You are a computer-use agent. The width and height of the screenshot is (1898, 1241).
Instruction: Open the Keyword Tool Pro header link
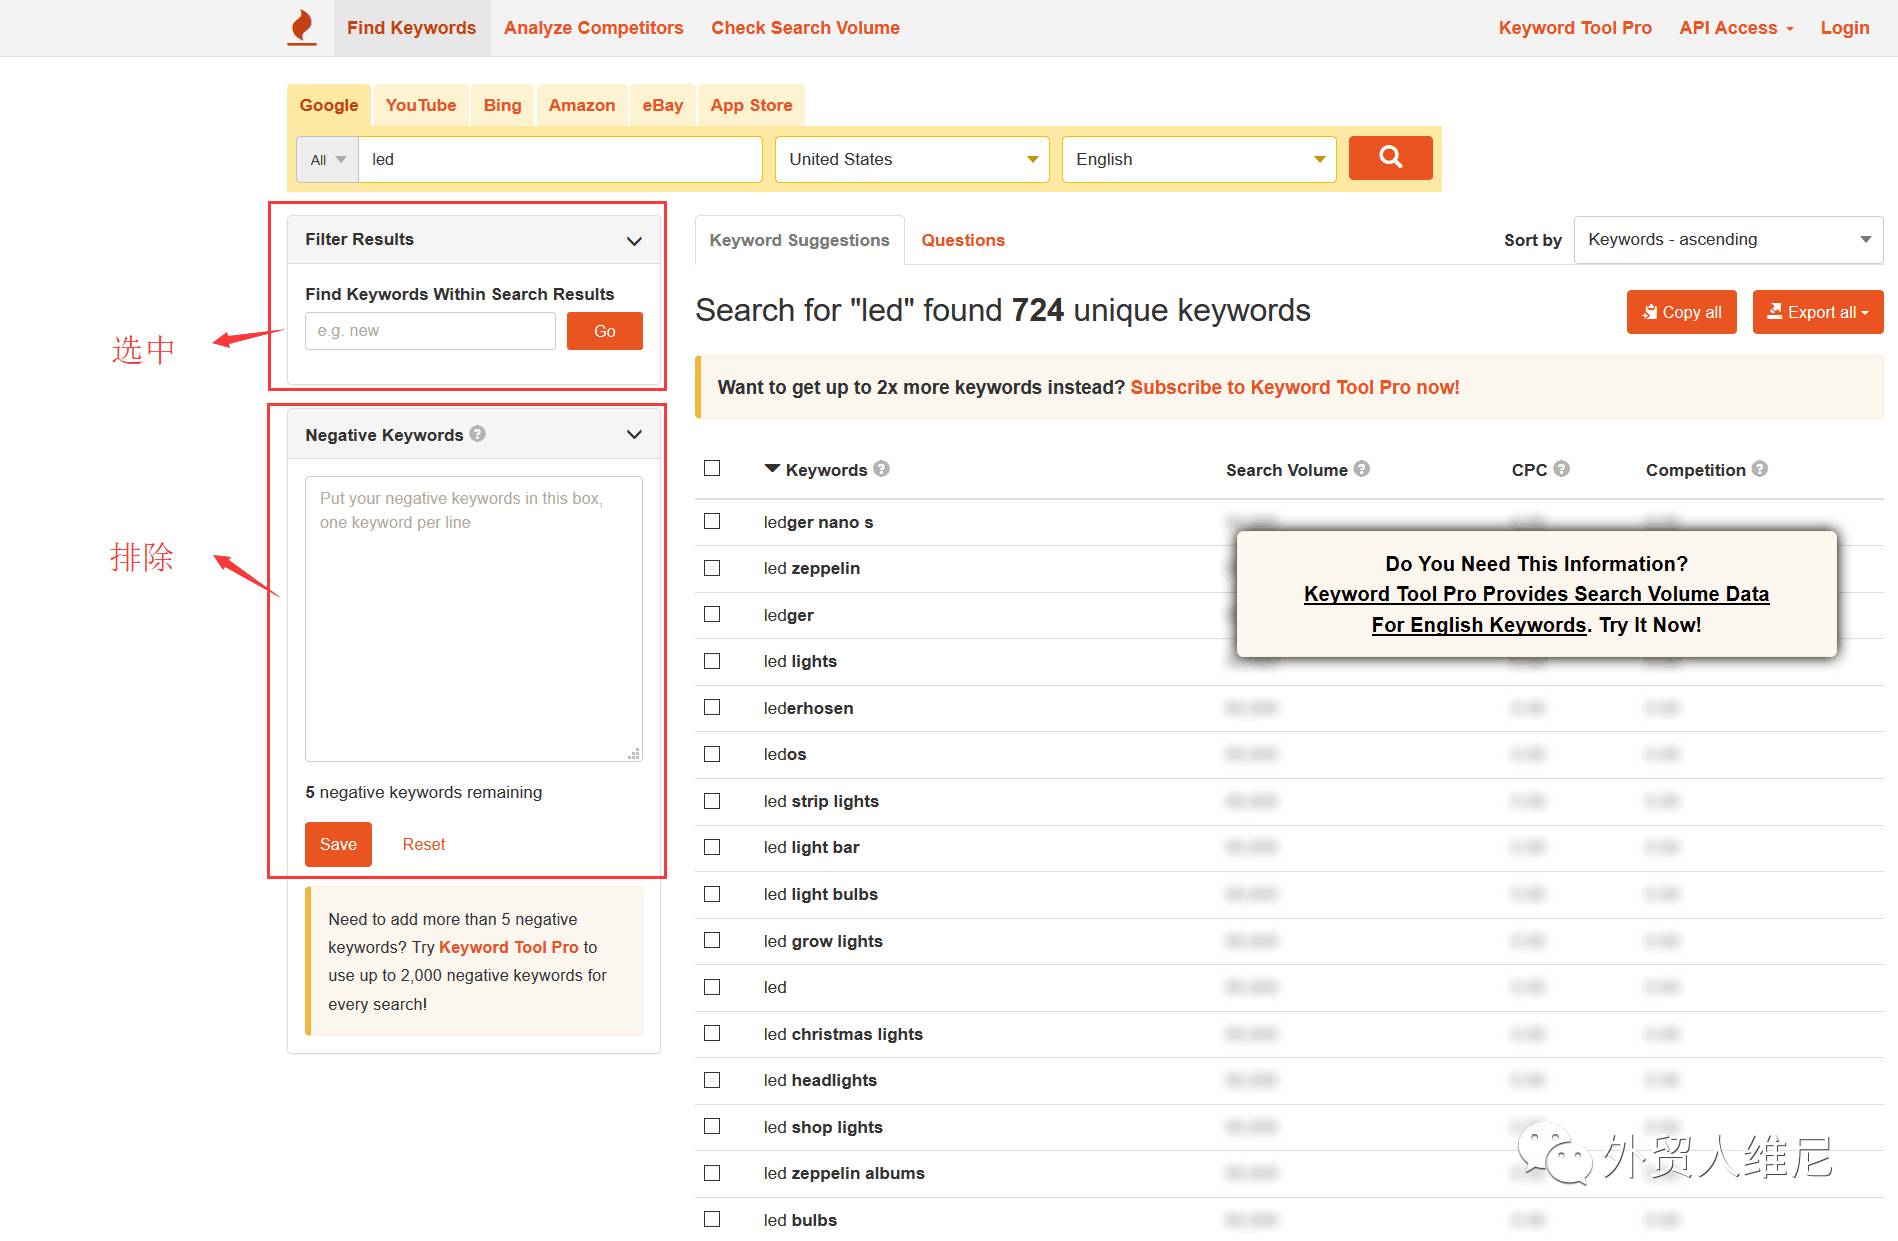pyautogui.click(x=1575, y=28)
